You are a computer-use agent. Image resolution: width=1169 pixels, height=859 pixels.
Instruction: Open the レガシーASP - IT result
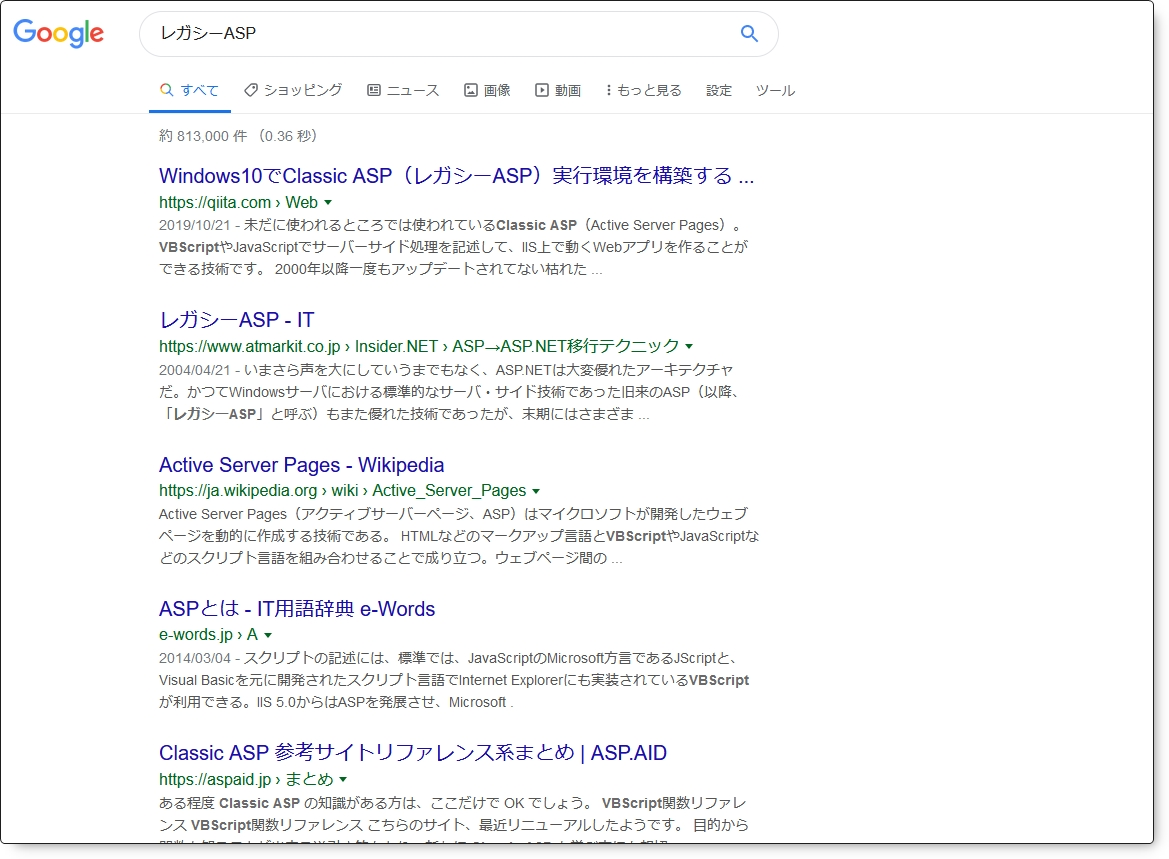[x=236, y=320]
